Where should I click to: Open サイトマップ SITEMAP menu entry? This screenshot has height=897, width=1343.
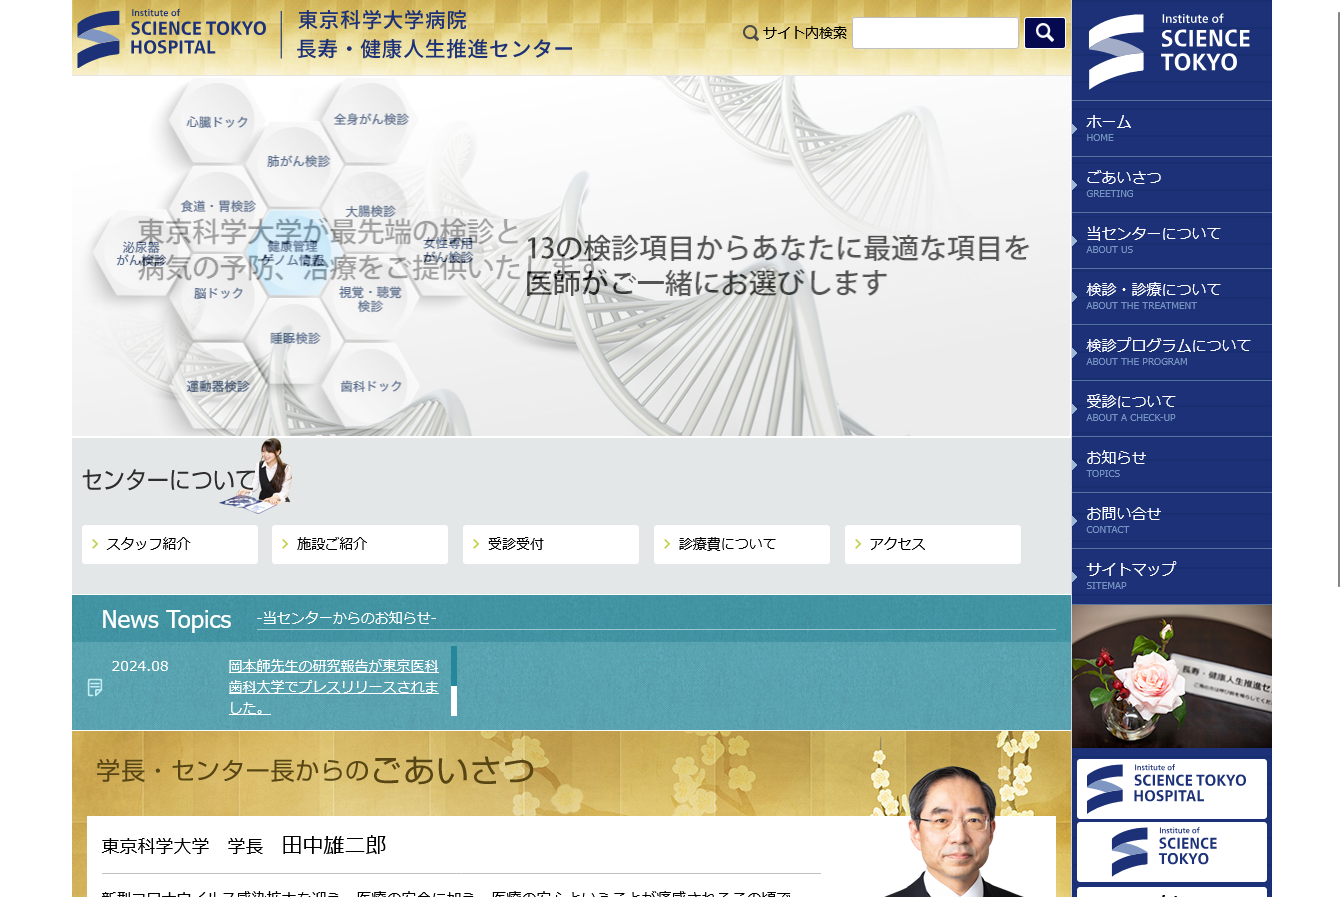pos(1171,576)
